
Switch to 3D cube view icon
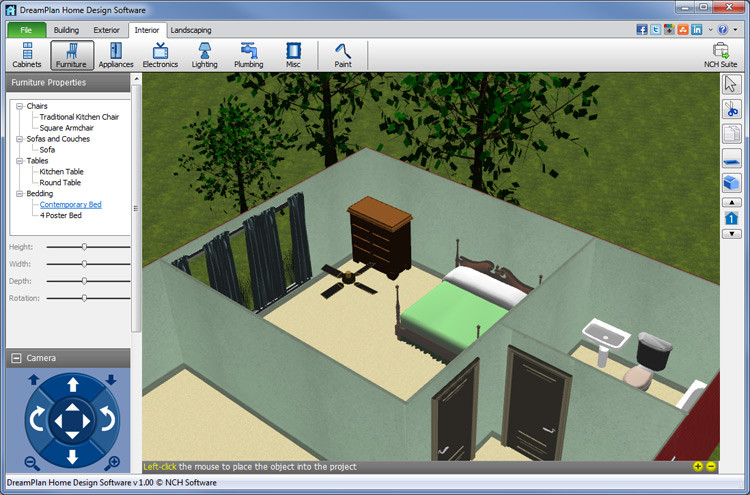pyautogui.click(x=731, y=183)
